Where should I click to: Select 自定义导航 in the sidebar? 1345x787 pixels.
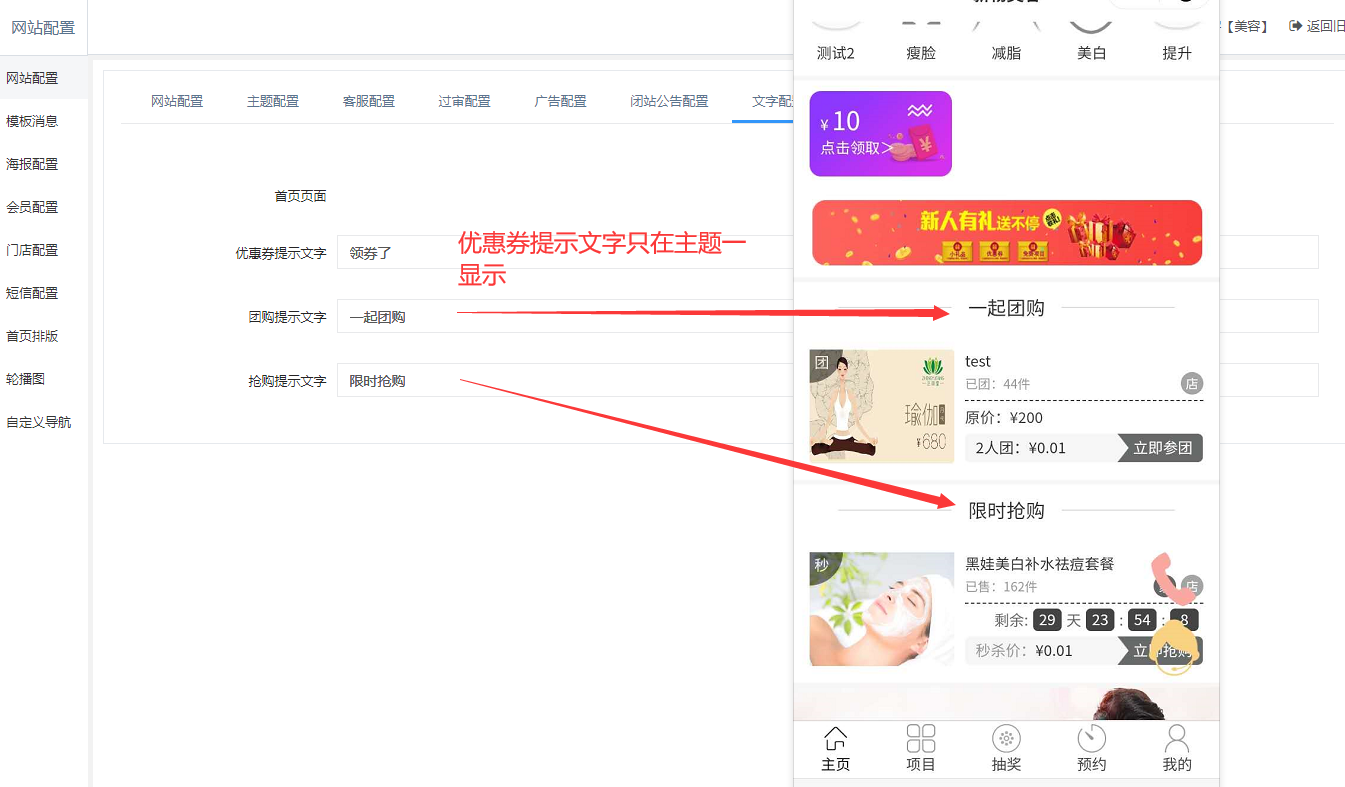coord(44,422)
